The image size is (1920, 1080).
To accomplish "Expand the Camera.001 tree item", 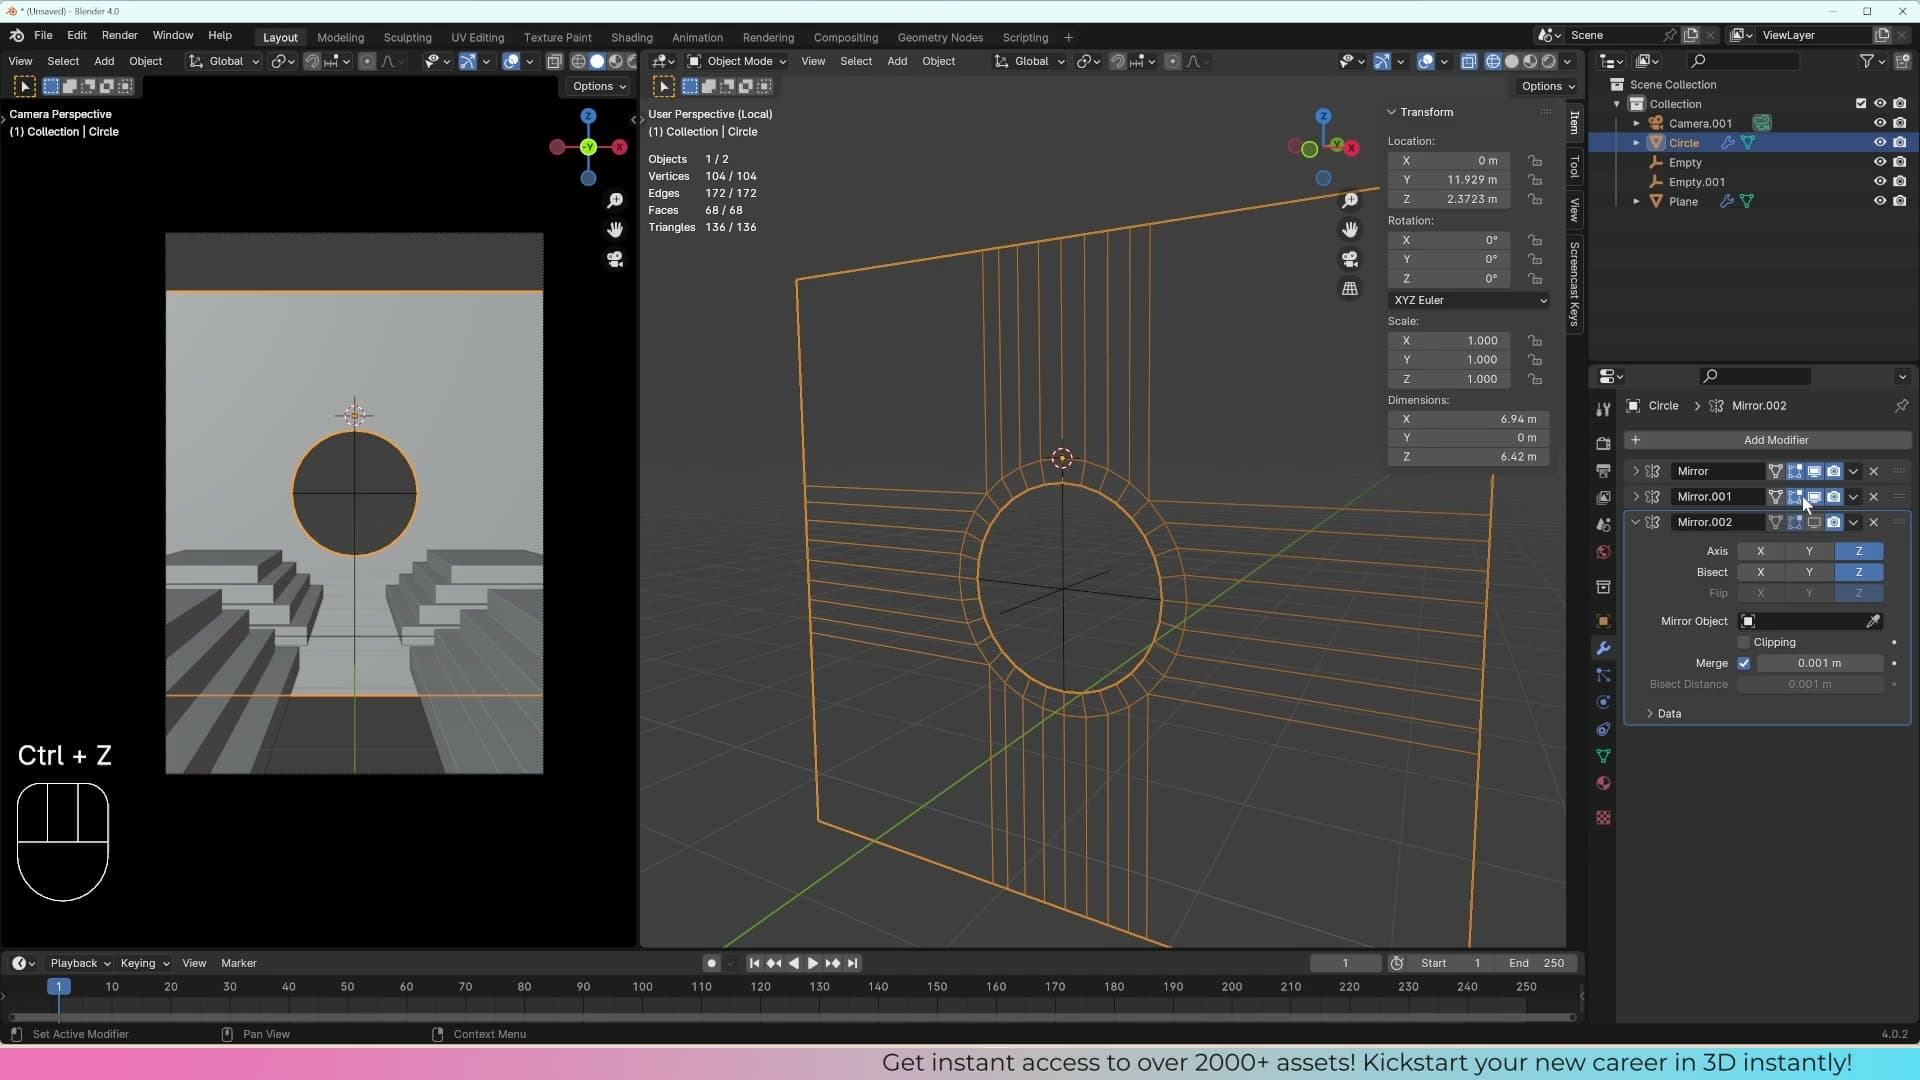I will pos(1637,123).
